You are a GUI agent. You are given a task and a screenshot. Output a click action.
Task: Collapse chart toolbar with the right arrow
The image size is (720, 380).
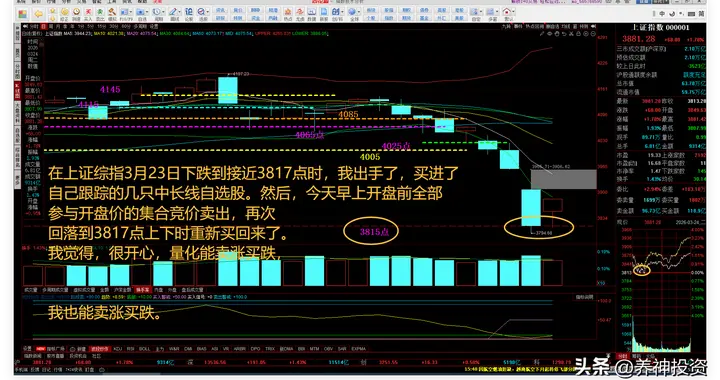pyautogui.click(x=593, y=27)
